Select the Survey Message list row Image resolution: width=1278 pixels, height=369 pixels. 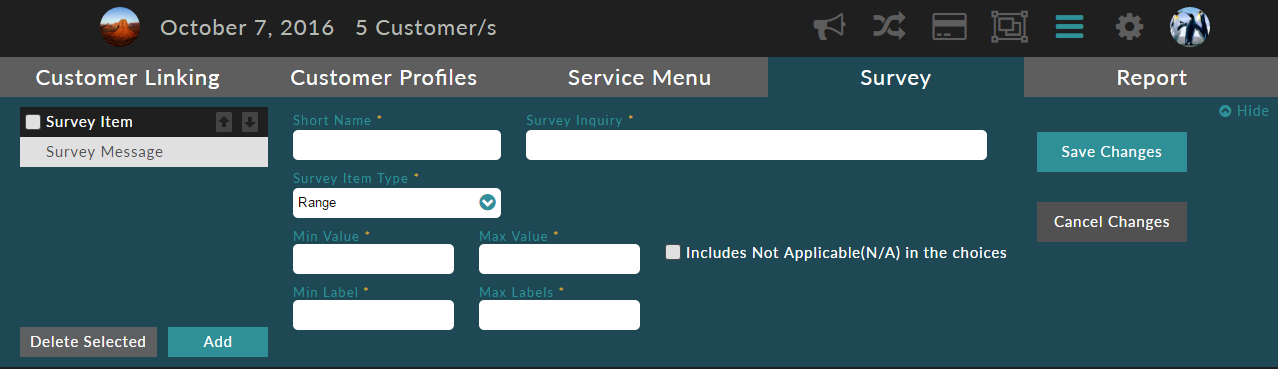click(x=144, y=152)
